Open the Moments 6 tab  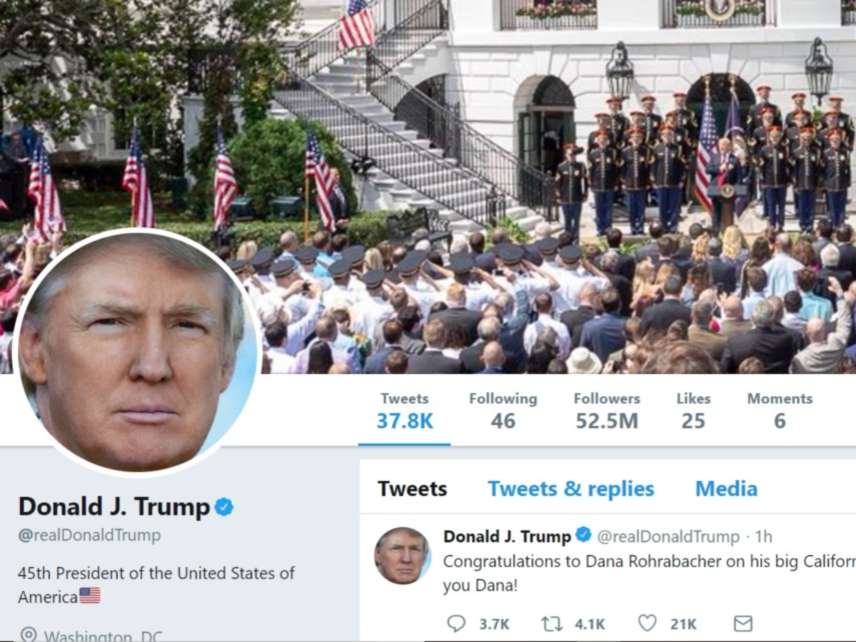[x=780, y=411]
